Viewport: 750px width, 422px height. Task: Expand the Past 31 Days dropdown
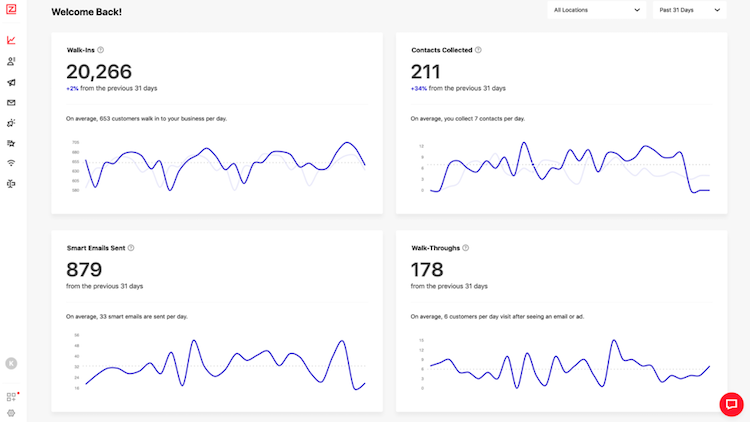(688, 10)
